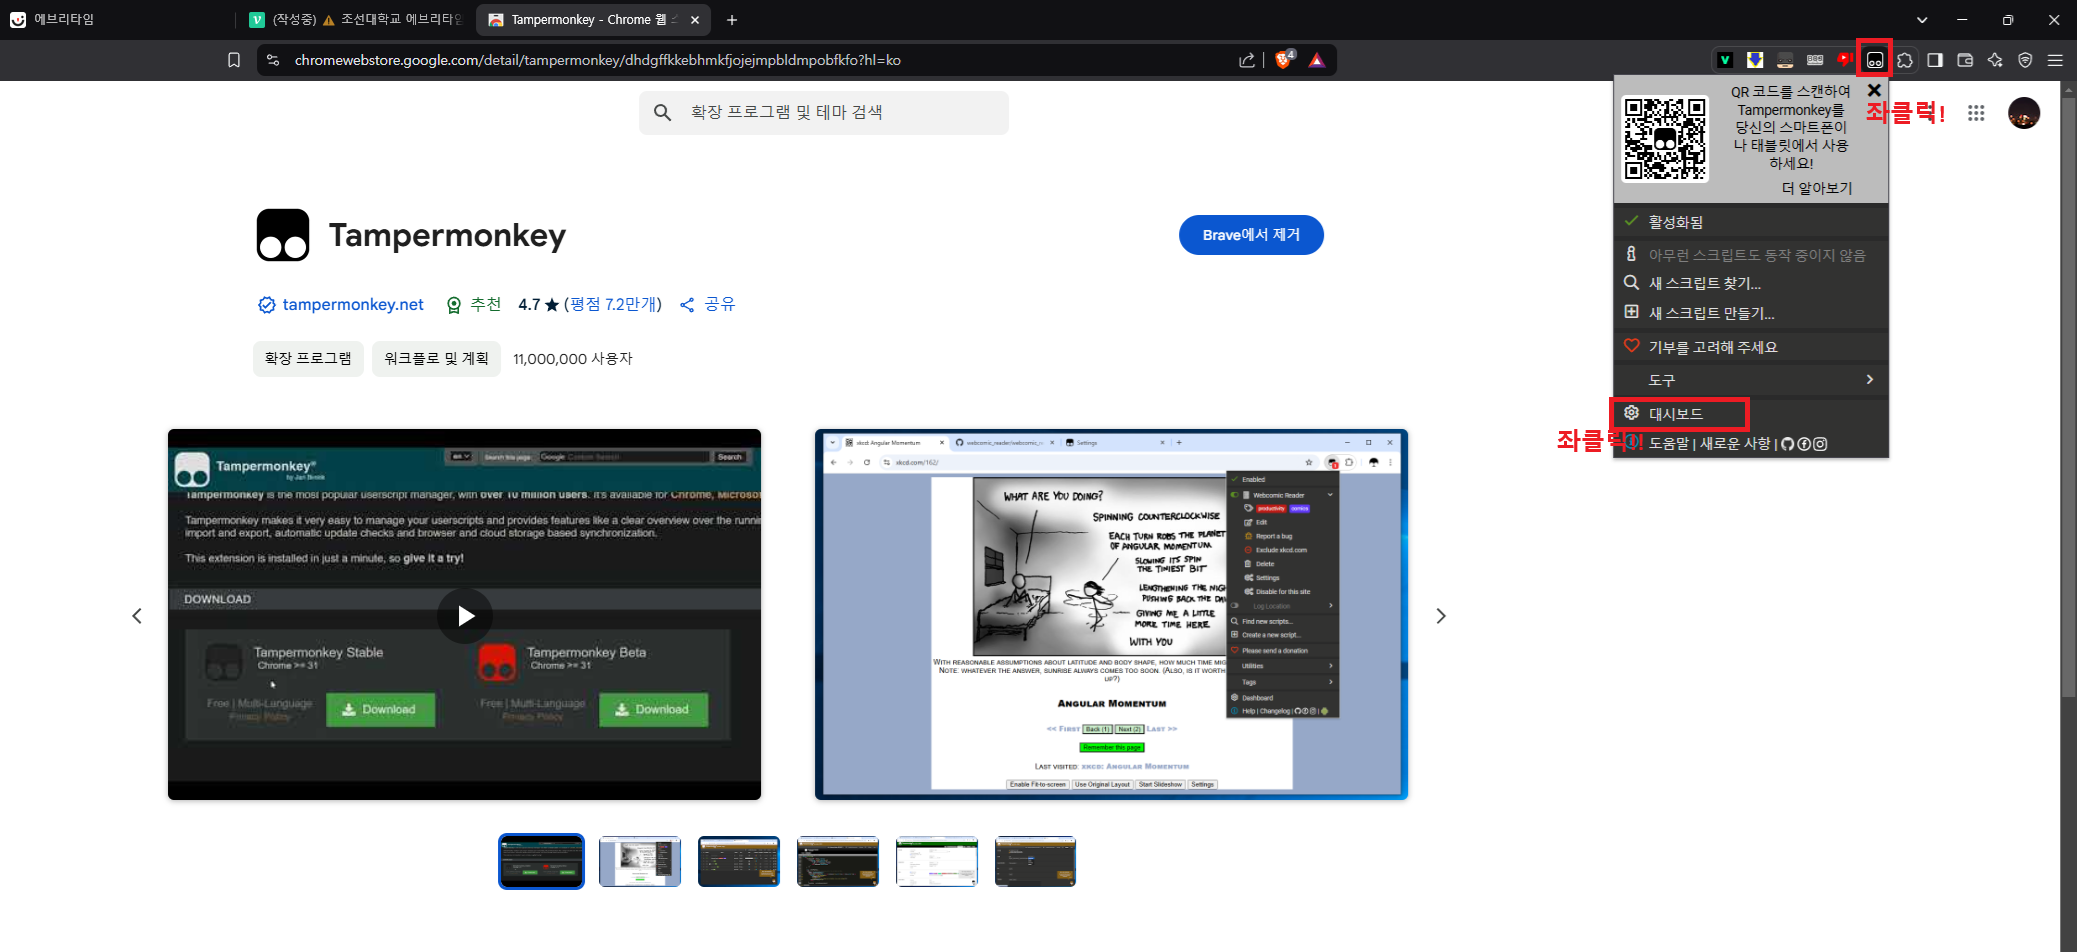This screenshot has width=2077, height=952.
Task: View site information icon in address bar
Action: click(273, 60)
